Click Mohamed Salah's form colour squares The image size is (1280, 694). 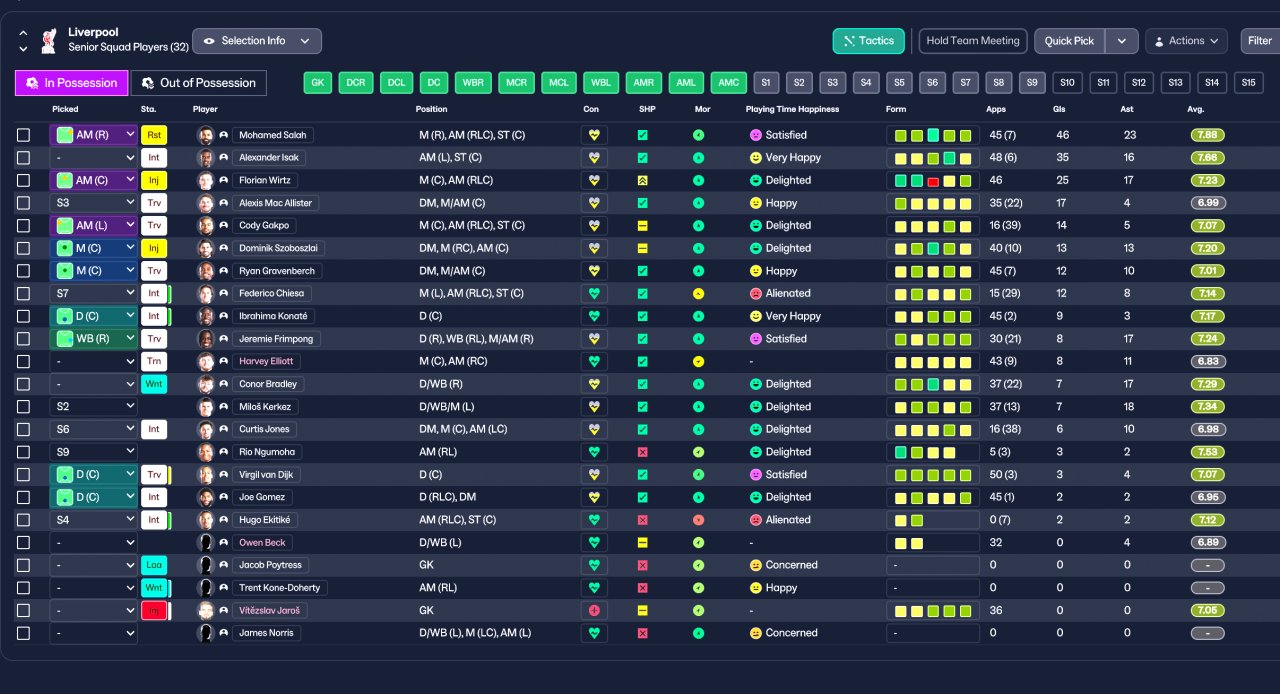[932, 135]
